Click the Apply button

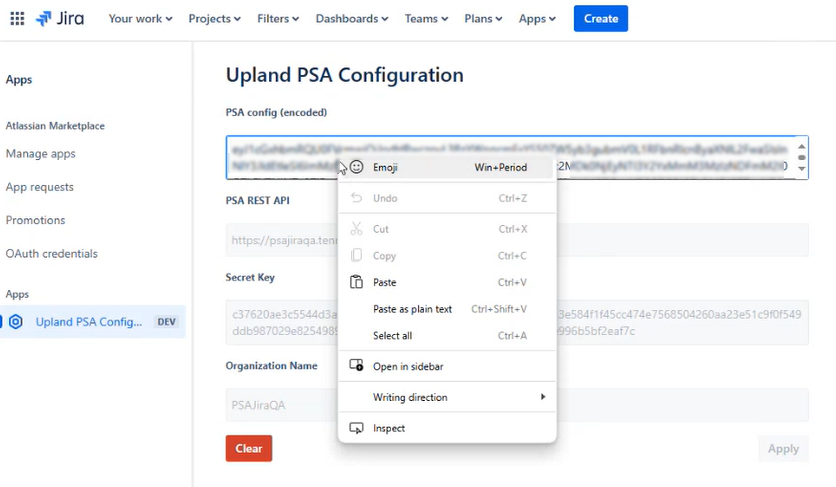783,449
